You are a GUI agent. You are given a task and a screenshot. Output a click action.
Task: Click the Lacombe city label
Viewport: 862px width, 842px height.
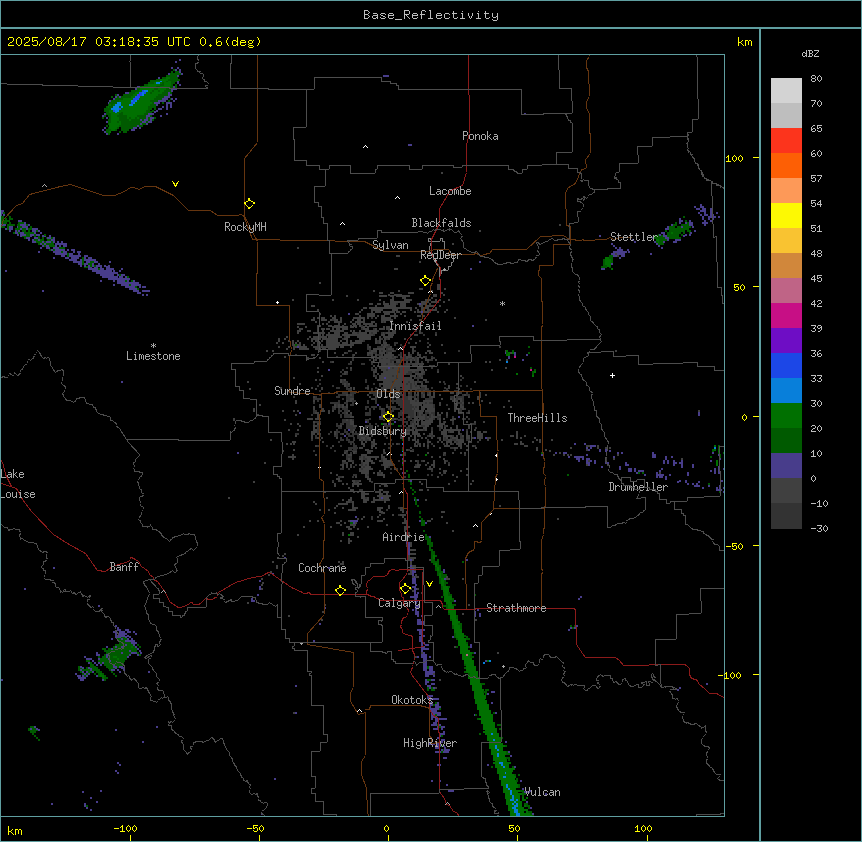click(450, 191)
